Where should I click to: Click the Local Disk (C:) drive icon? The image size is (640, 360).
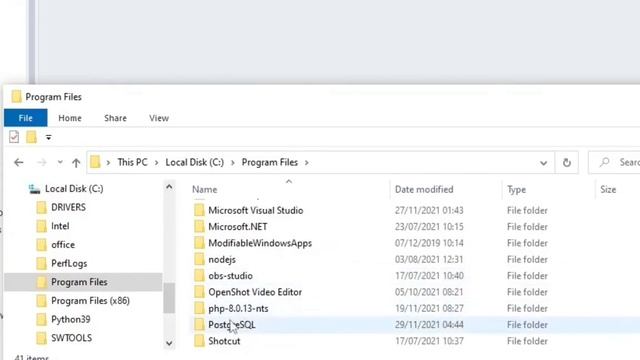[x=34, y=189]
